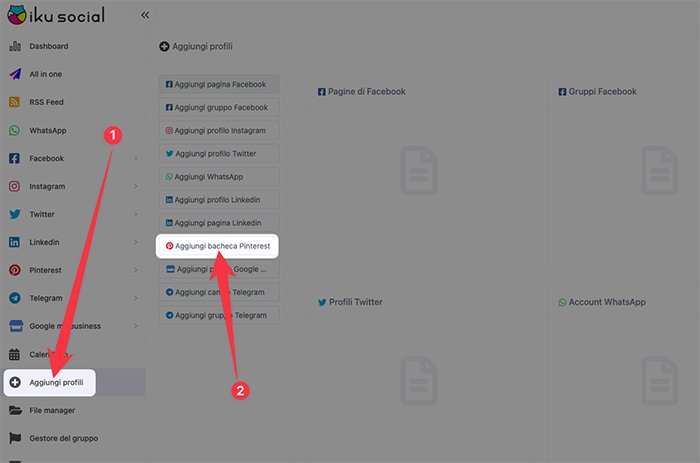This screenshot has height=463, width=700.
Task: Click empty document placeholder under Gruppi Facebook
Action: [659, 170]
